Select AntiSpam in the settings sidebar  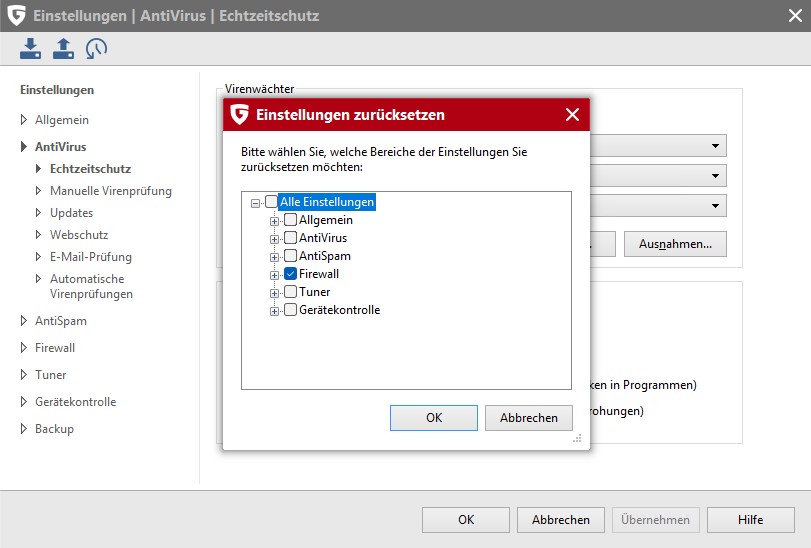[61, 321]
